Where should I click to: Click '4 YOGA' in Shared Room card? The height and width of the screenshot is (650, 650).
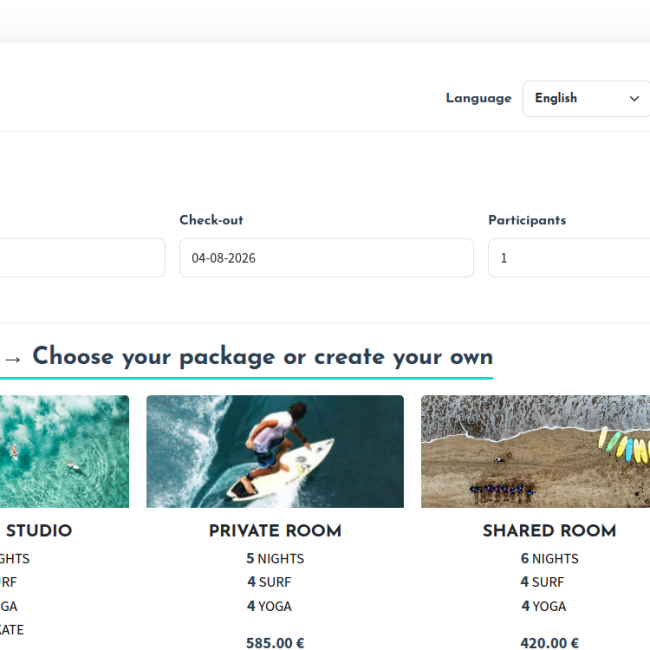544,606
